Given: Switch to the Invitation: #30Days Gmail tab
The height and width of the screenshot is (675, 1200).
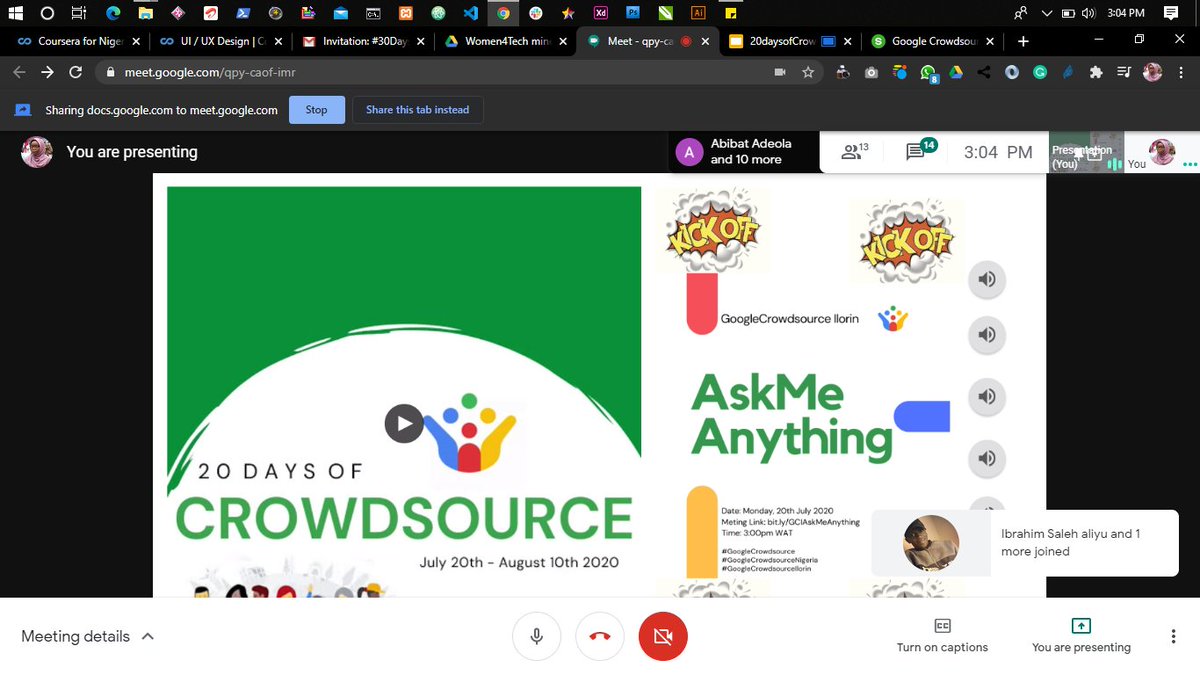Looking at the screenshot, I should click(362, 42).
